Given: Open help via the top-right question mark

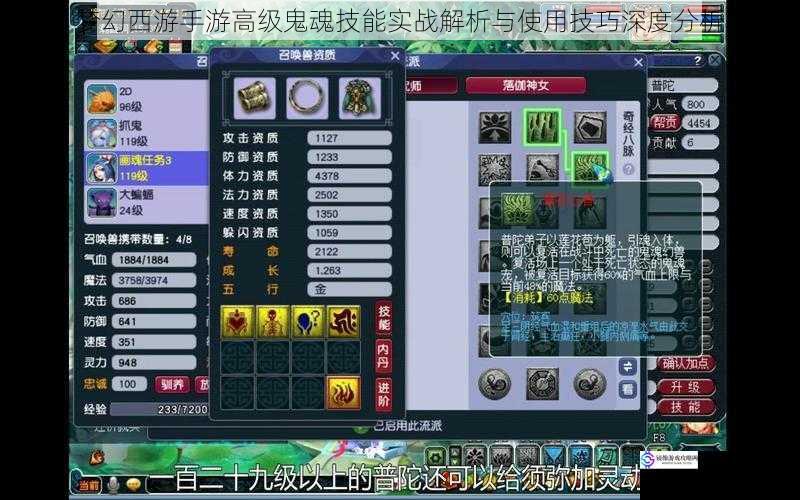Looking at the screenshot, I should [698, 61].
